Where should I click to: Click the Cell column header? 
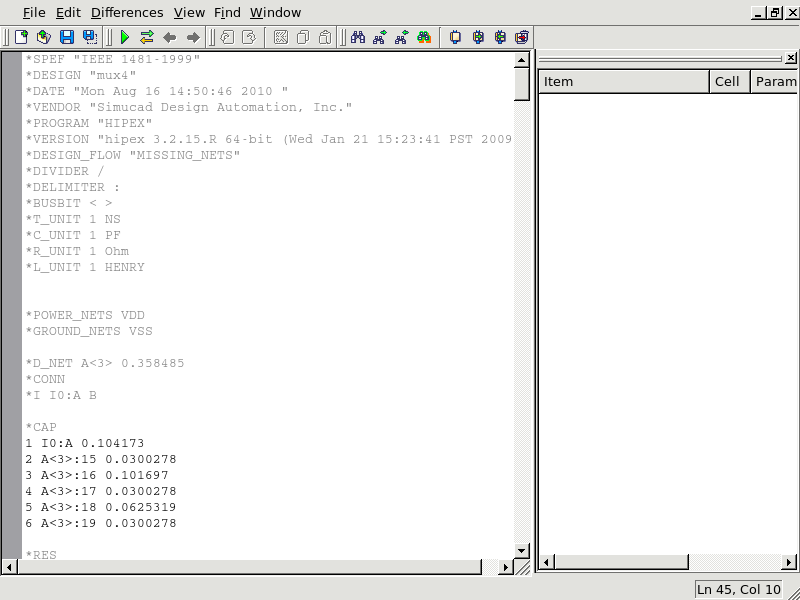coord(729,81)
